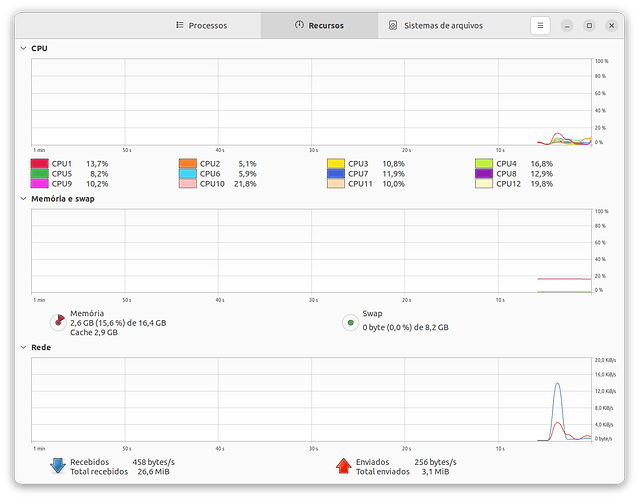Close the system monitor window

point(611,26)
